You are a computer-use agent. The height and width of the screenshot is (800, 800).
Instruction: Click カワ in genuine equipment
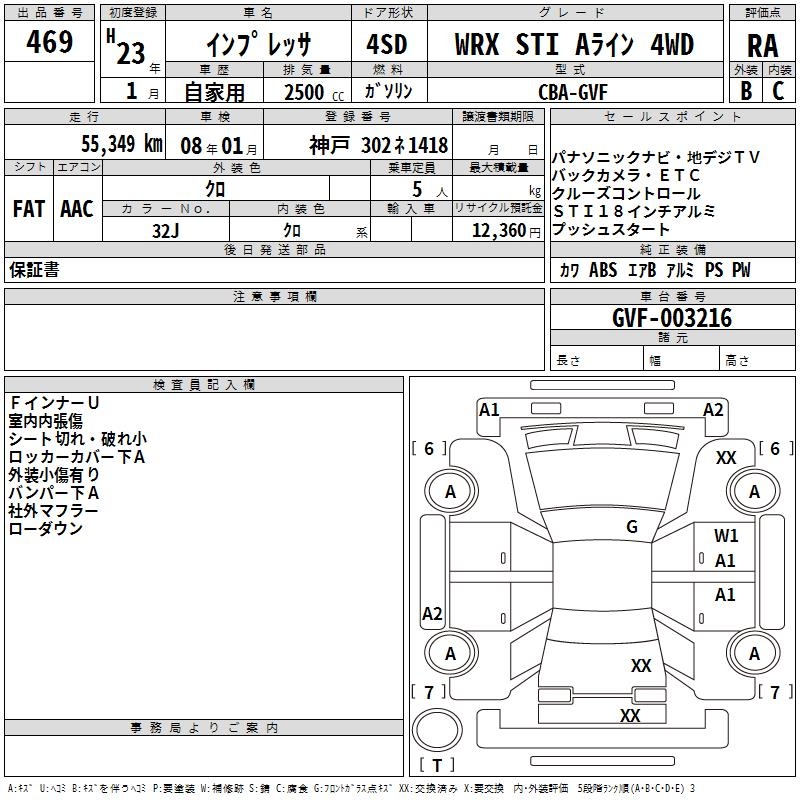(569, 270)
